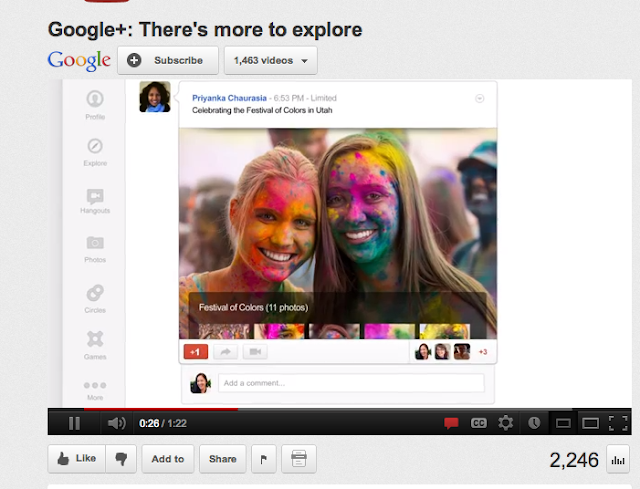Open the interactive transcript icon
The image size is (640, 489).
coord(299,459)
